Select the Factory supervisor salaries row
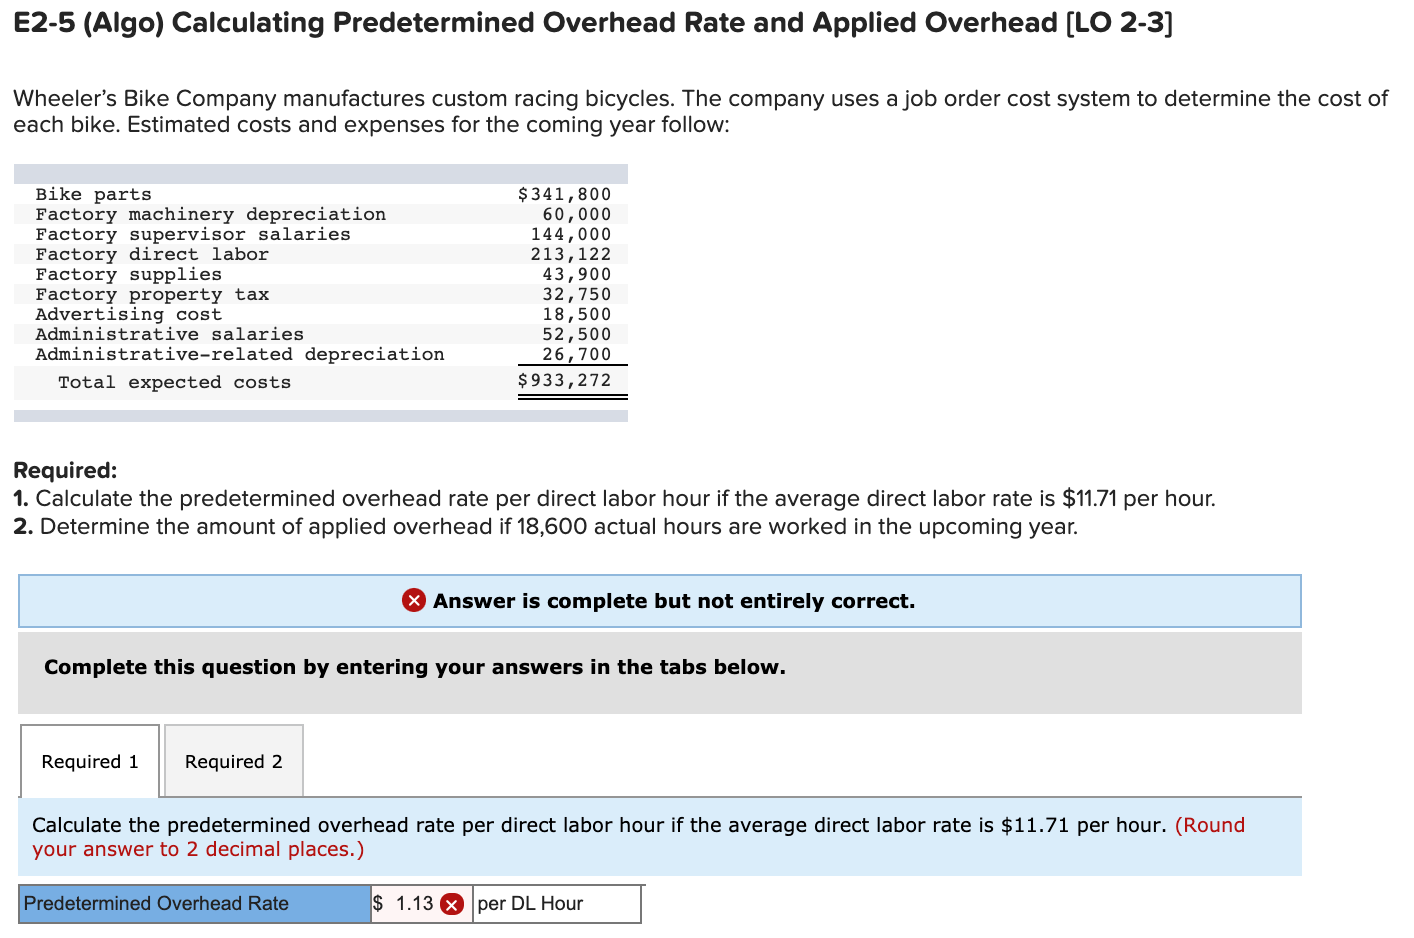 click(x=321, y=234)
